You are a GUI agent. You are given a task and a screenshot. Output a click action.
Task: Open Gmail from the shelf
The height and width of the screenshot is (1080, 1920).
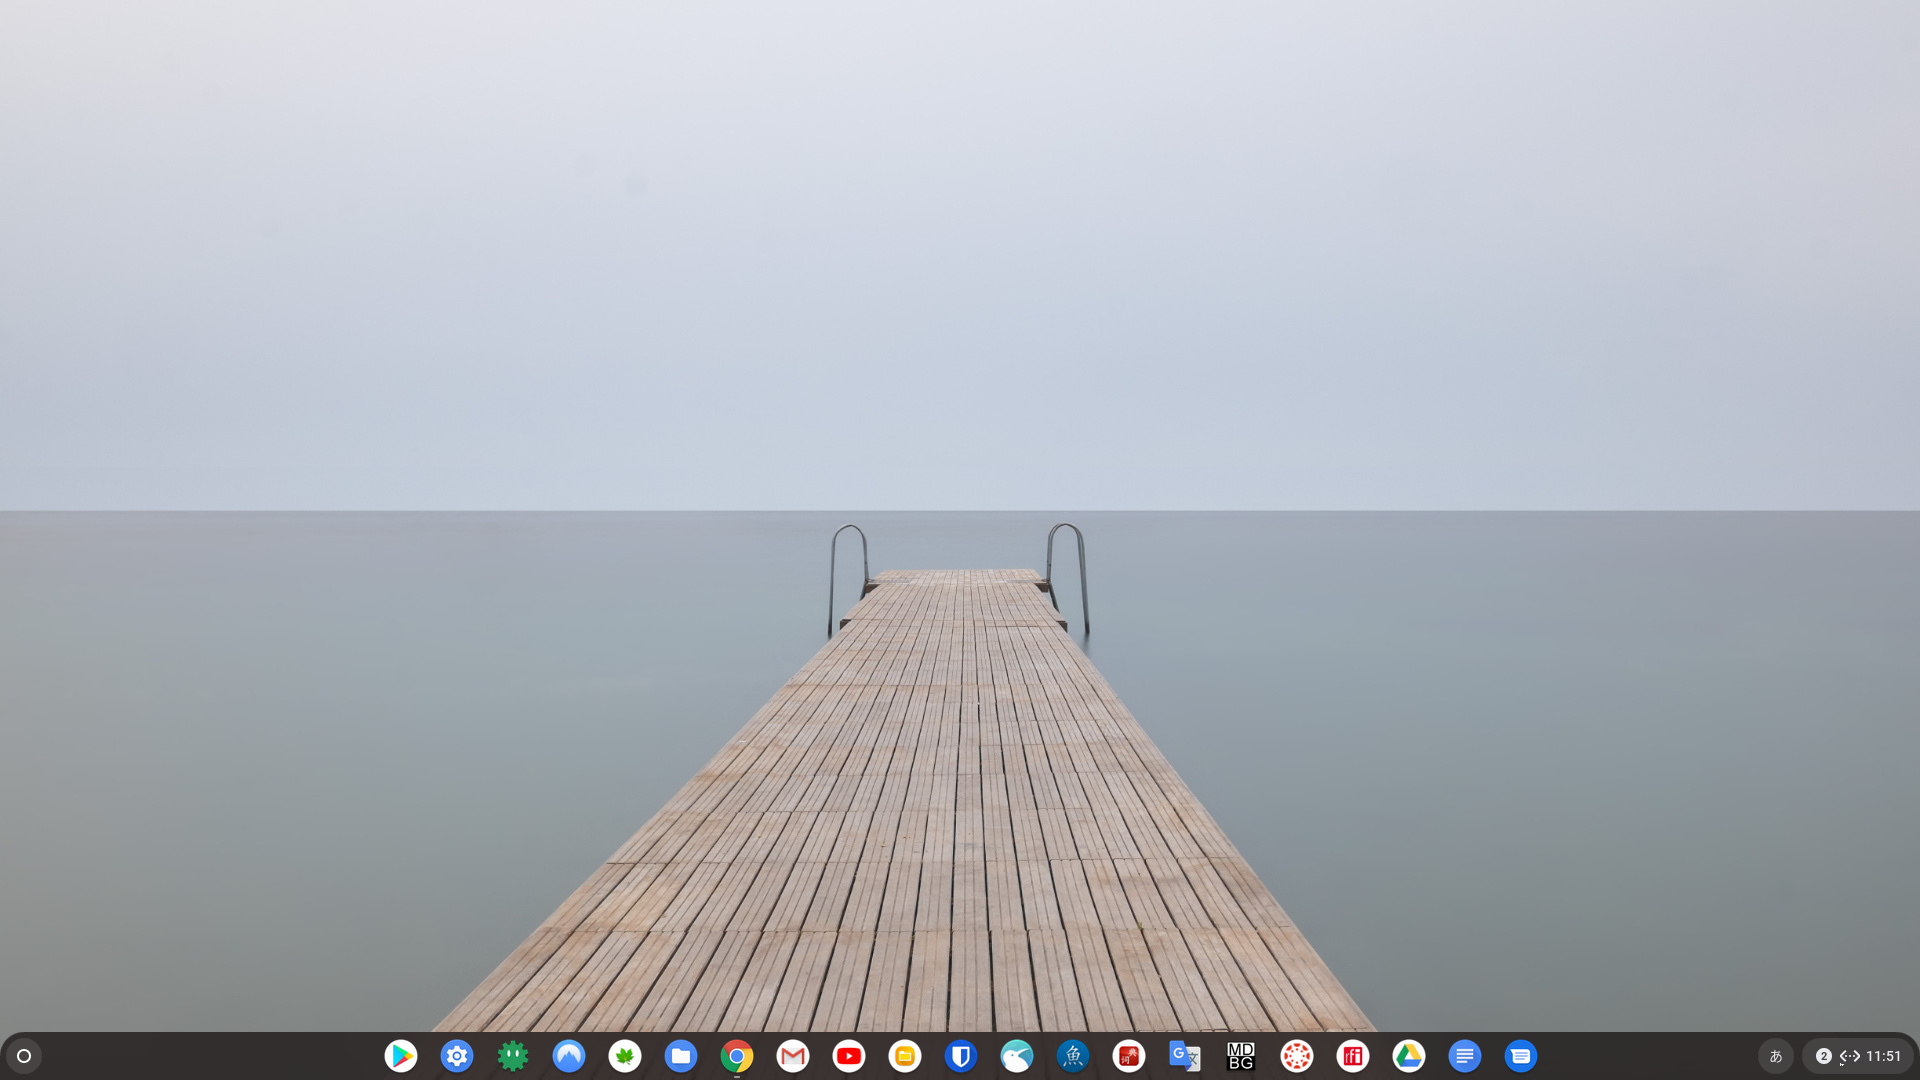[x=793, y=1056]
